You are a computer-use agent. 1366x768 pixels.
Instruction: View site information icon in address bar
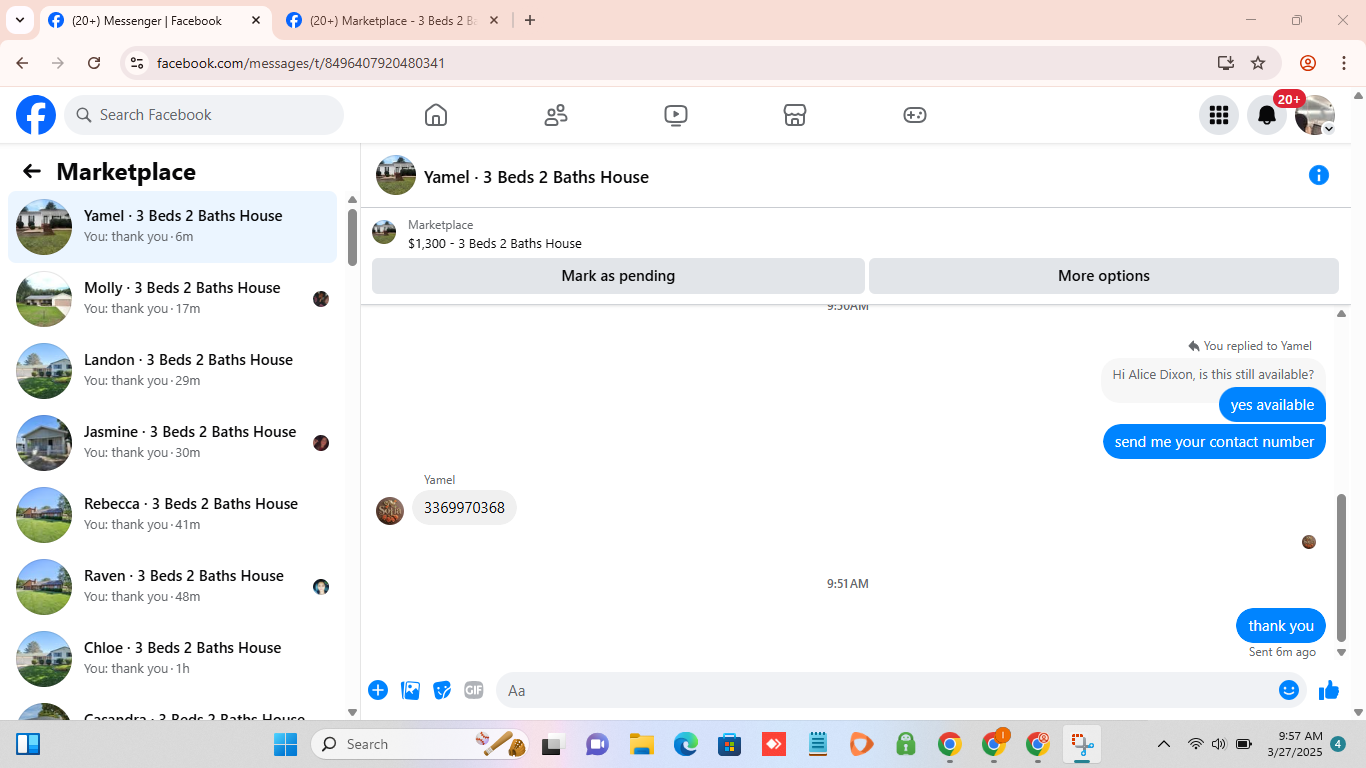pos(137,63)
